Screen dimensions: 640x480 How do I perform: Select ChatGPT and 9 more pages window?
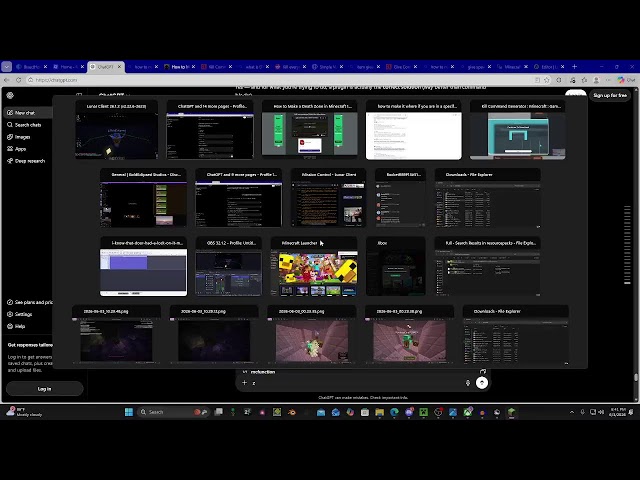tap(238, 198)
